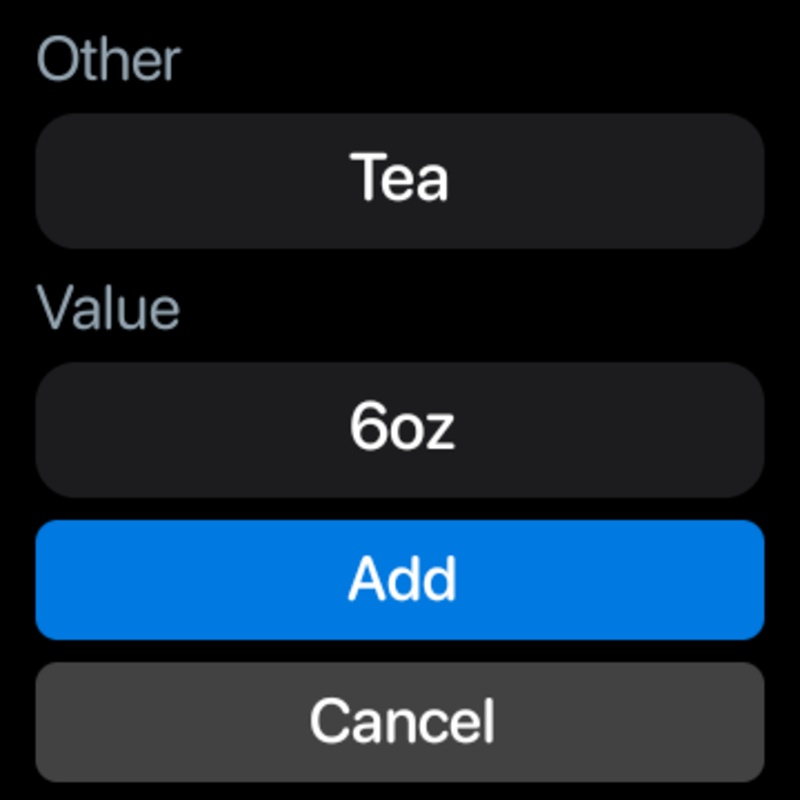
Task: Edit the drink name showing Tea
Action: click(x=400, y=181)
